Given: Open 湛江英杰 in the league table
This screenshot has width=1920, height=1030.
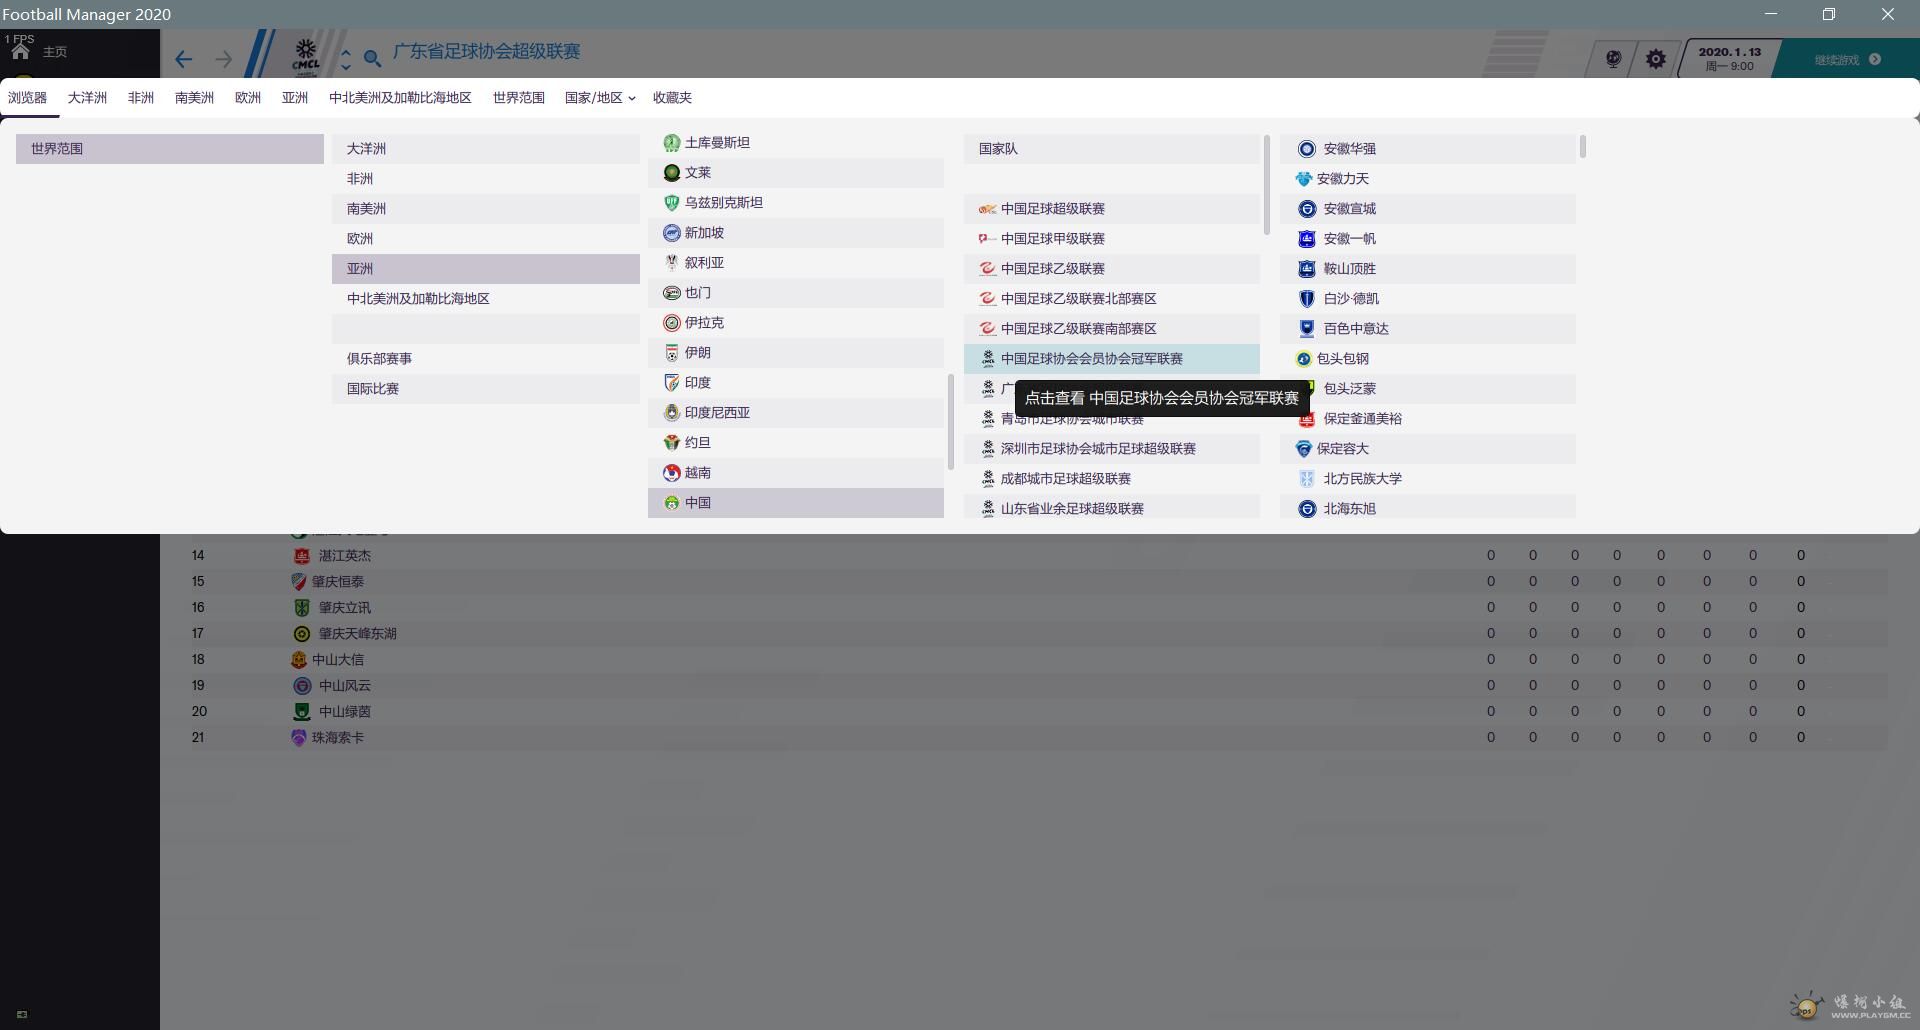Looking at the screenshot, I should pyautogui.click(x=344, y=555).
